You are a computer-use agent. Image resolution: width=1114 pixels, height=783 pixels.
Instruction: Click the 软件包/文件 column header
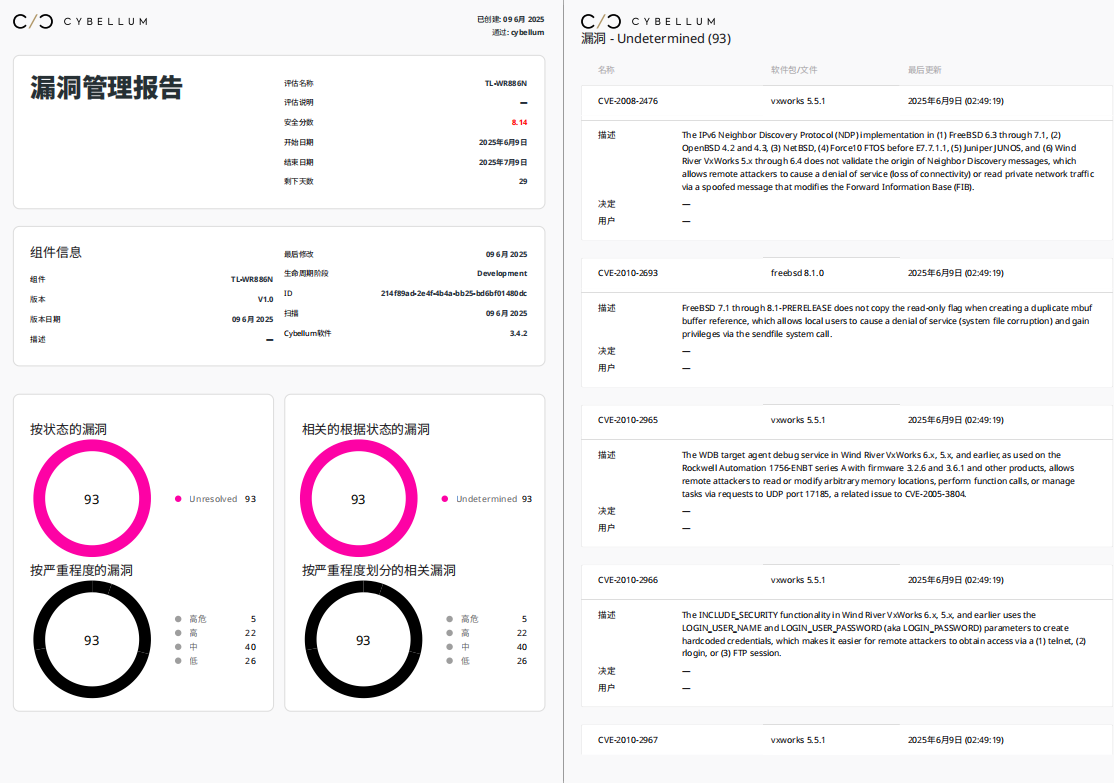794,70
